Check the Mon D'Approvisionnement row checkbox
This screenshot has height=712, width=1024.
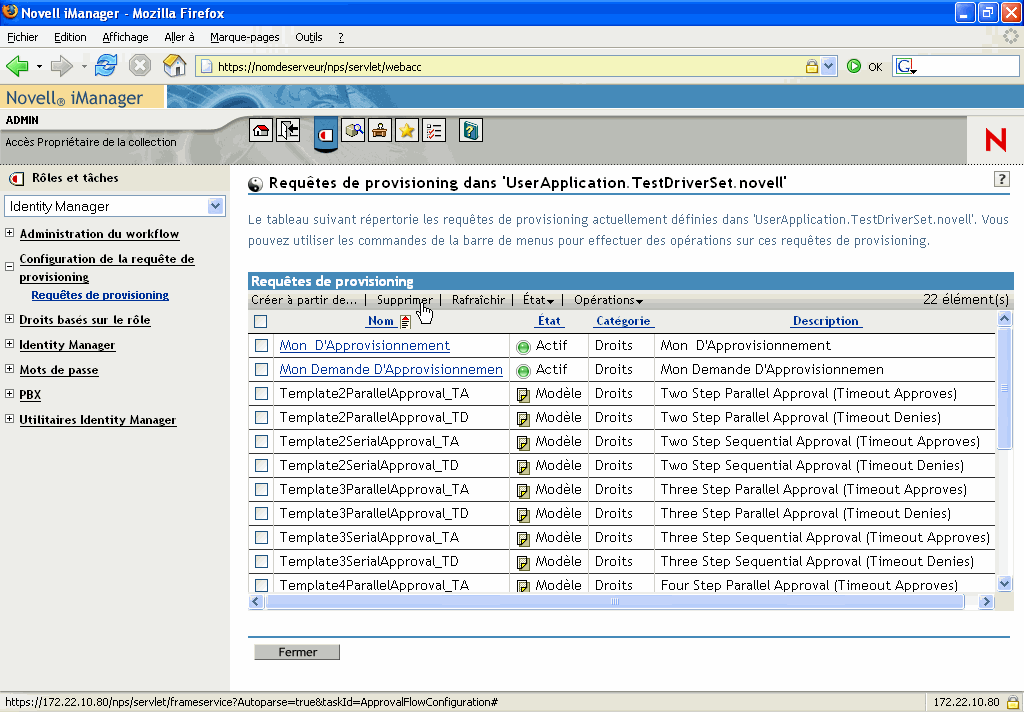click(x=261, y=345)
